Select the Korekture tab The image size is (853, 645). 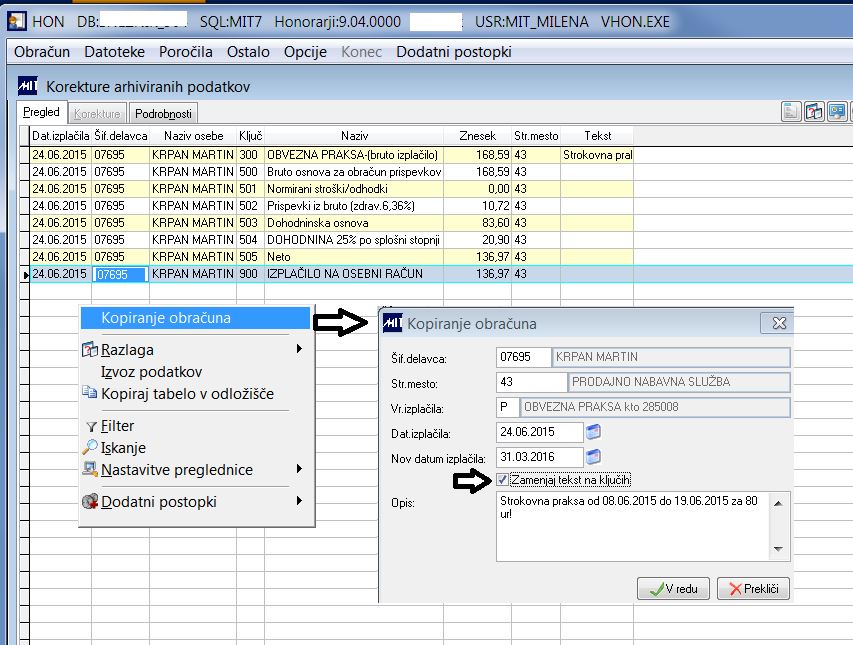click(97, 114)
